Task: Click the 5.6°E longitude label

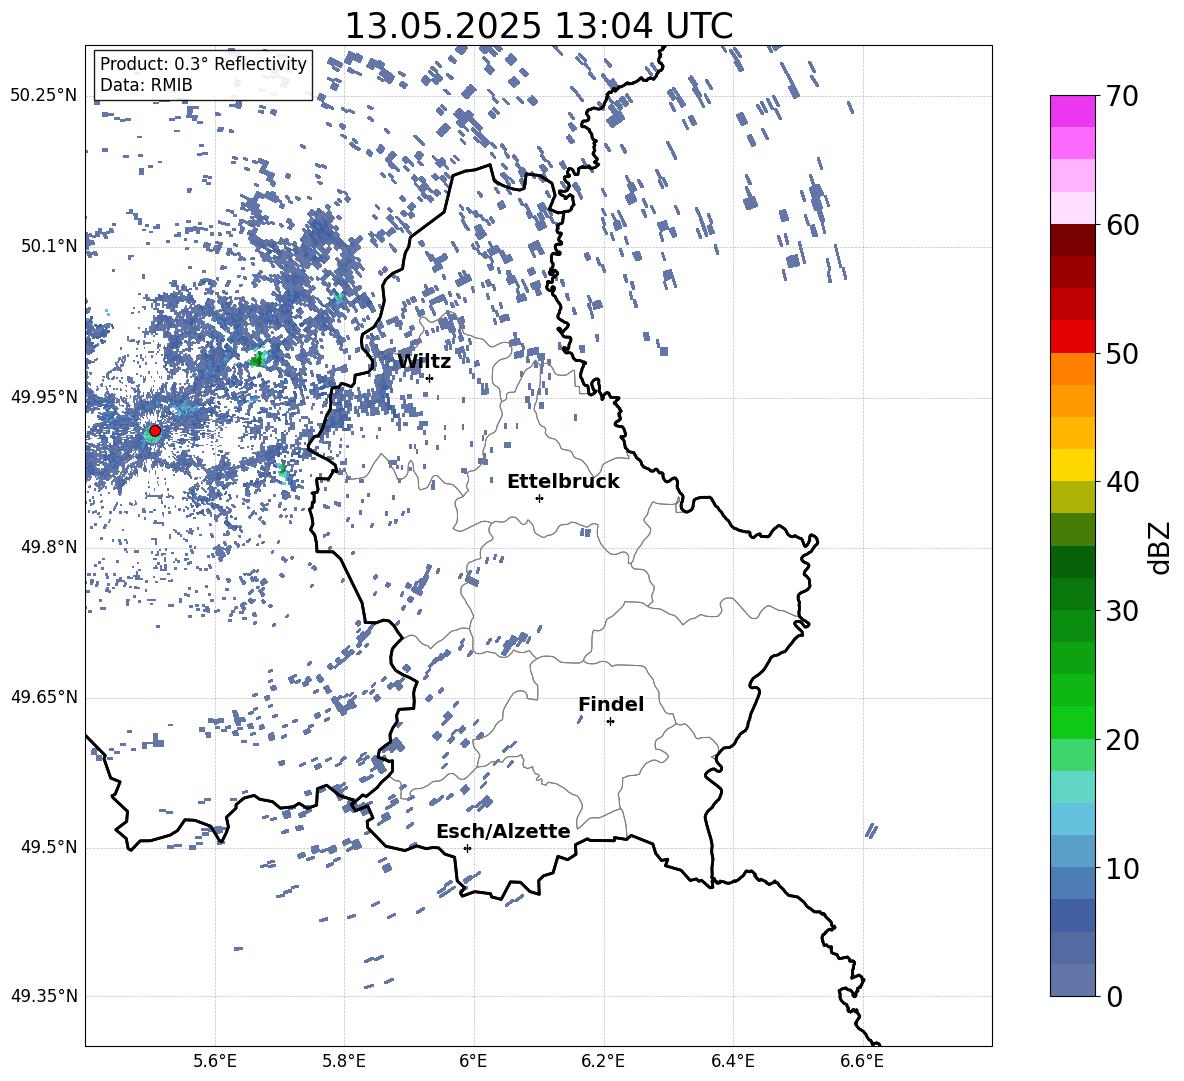Action: tap(215, 1062)
